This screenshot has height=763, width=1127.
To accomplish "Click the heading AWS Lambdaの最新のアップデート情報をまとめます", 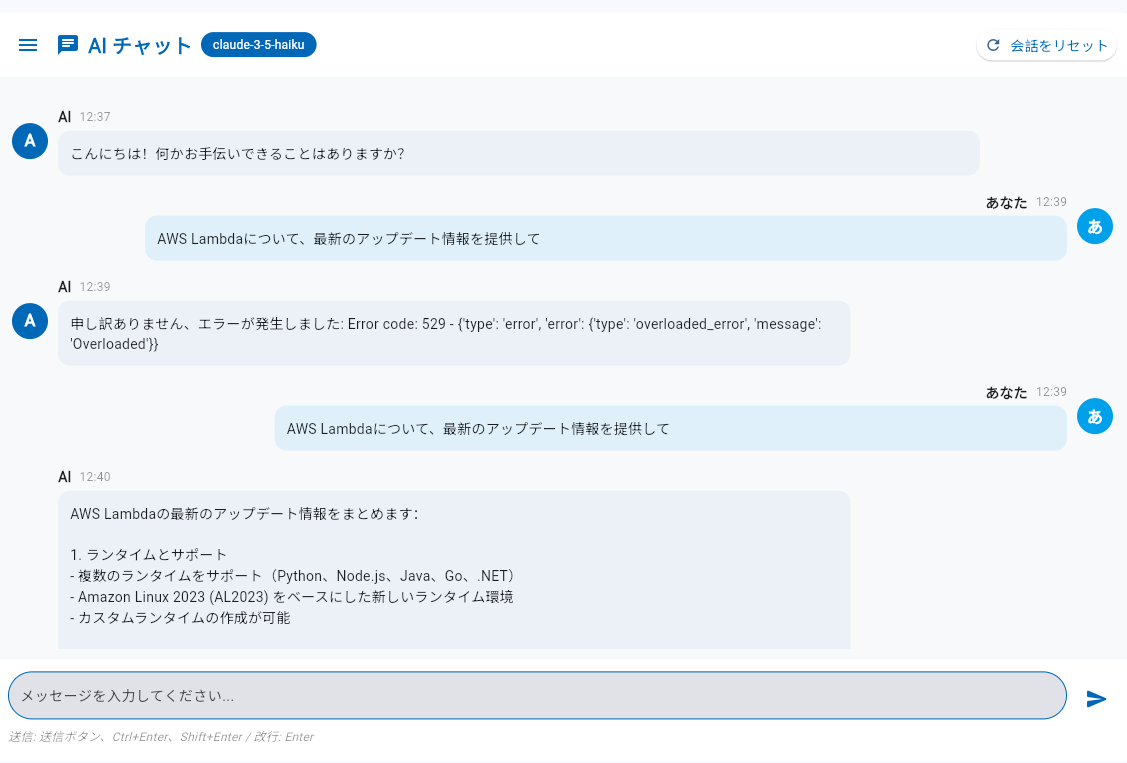I will pos(244,514).
